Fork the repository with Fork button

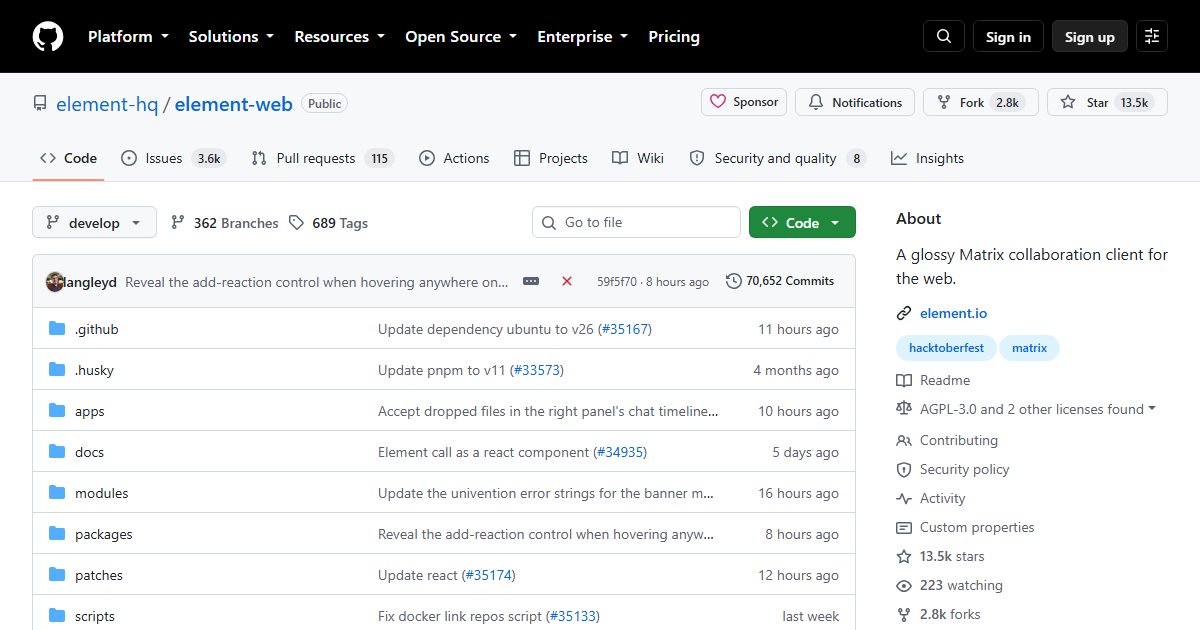coord(981,102)
